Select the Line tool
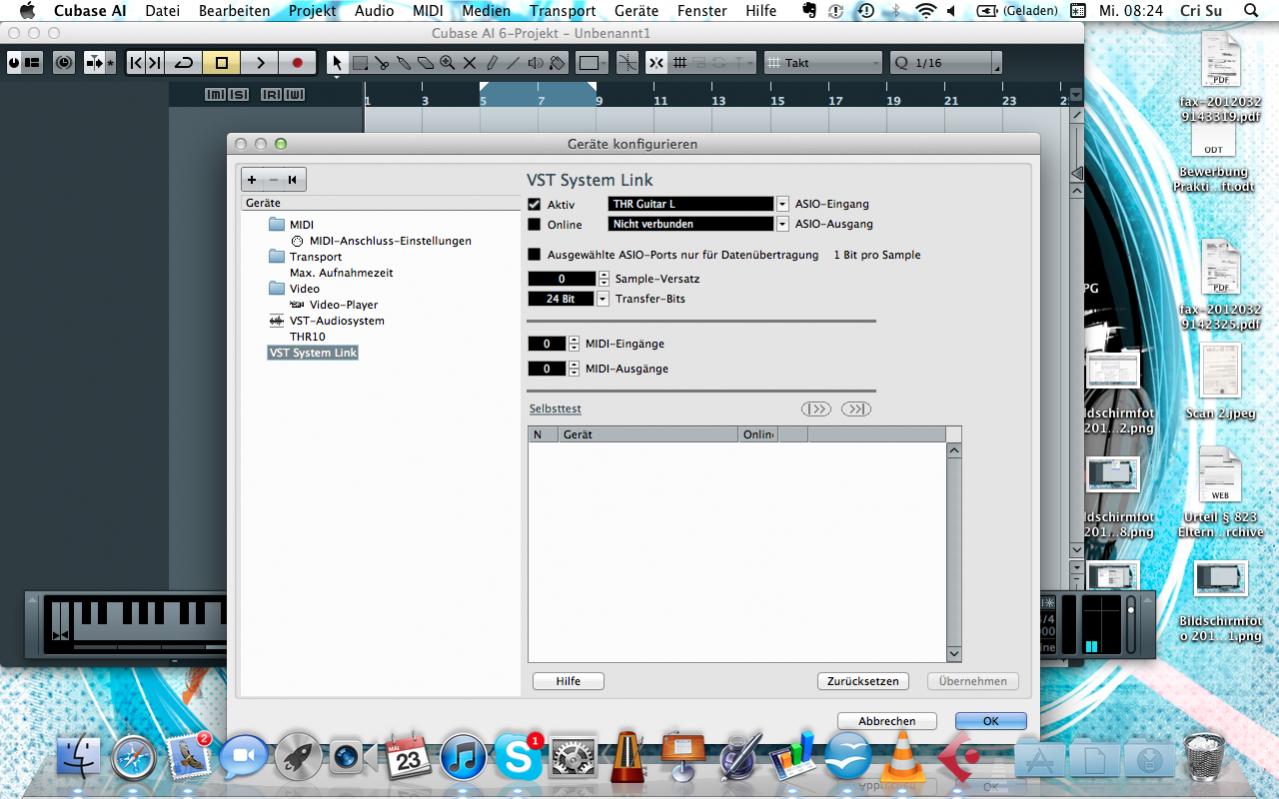 tap(513, 63)
